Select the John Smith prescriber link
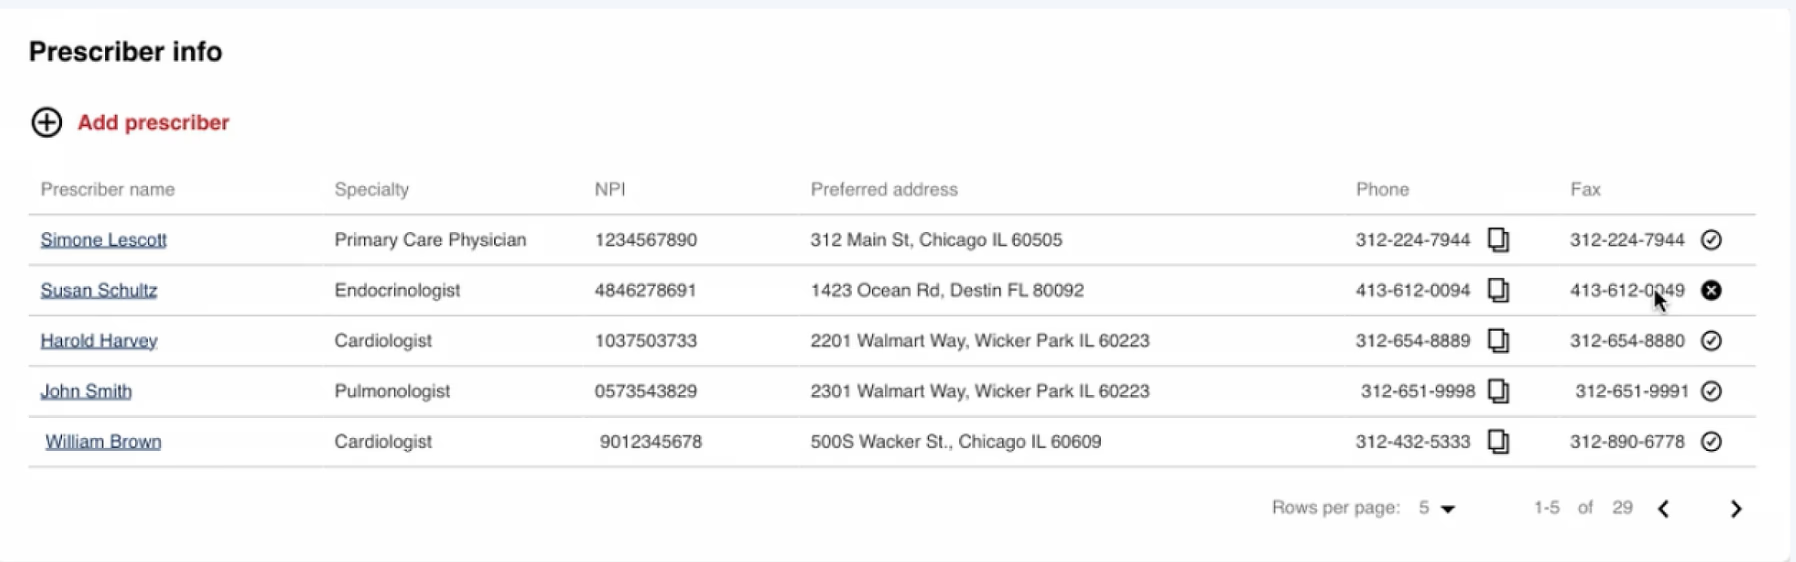Image resolution: width=1796 pixels, height=562 pixels. click(x=86, y=391)
